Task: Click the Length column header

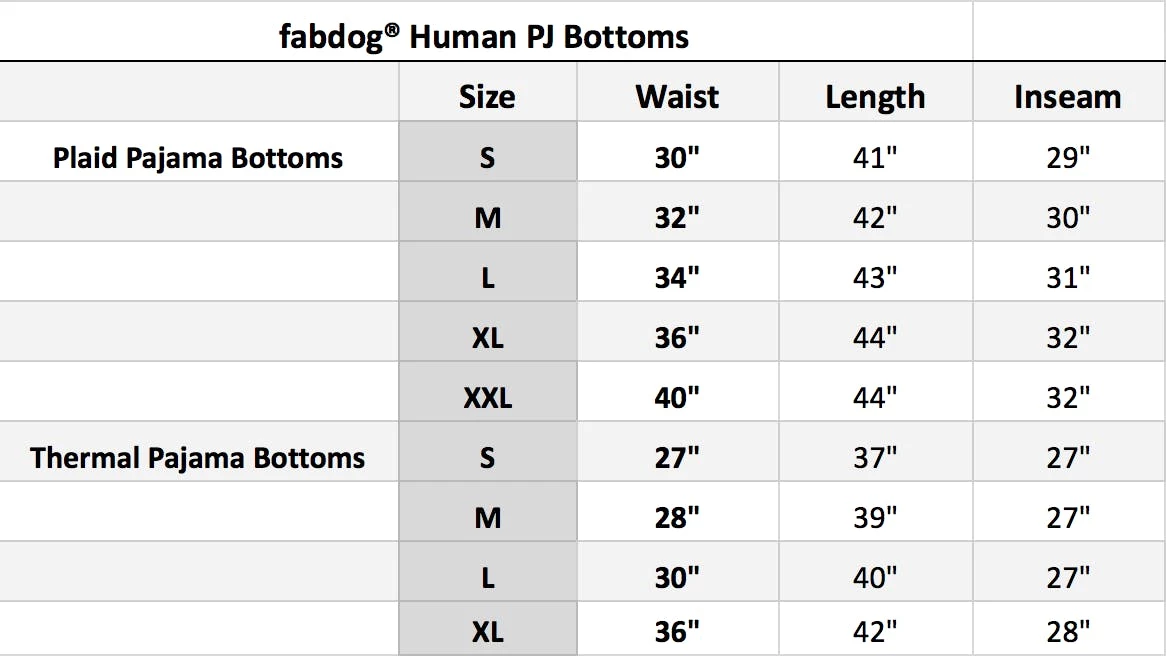Action: [x=875, y=97]
